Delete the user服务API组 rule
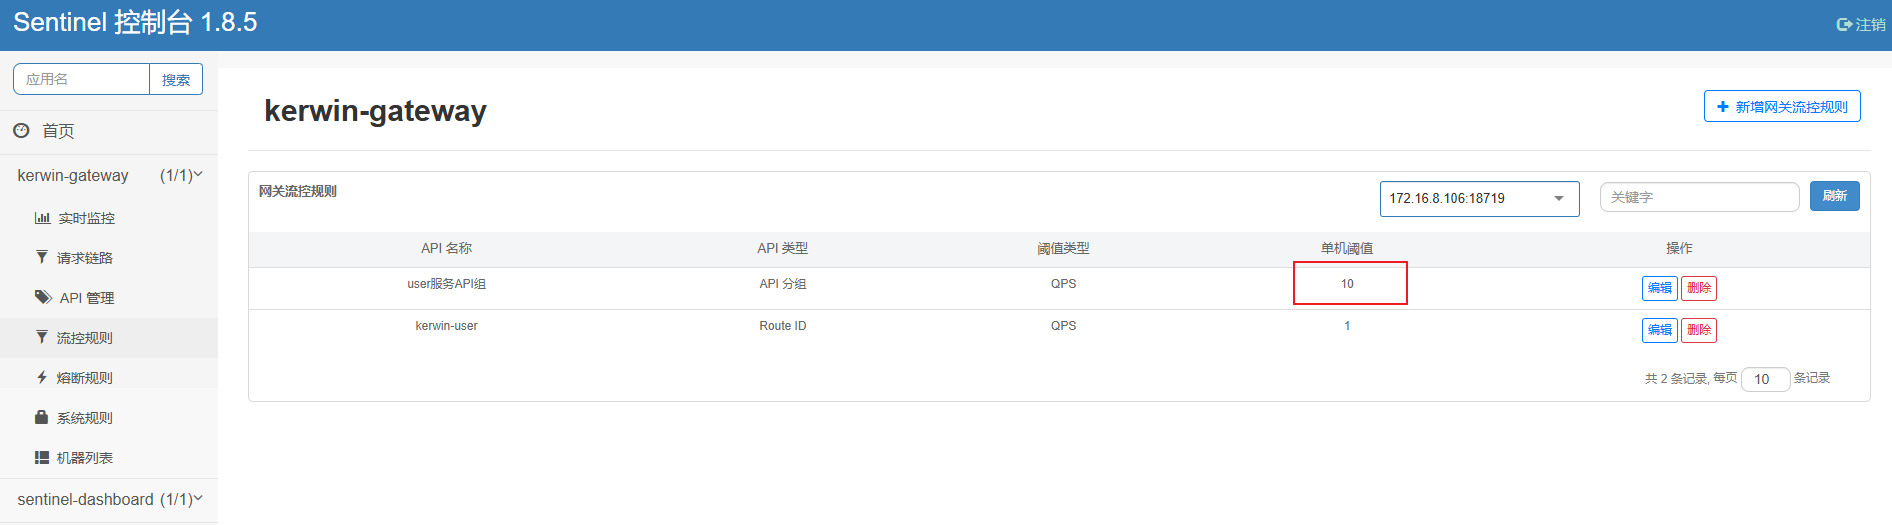Image resolution: width=1892 pixels, height=525 pixels. pyautogui.click(x=1698, y=288)
